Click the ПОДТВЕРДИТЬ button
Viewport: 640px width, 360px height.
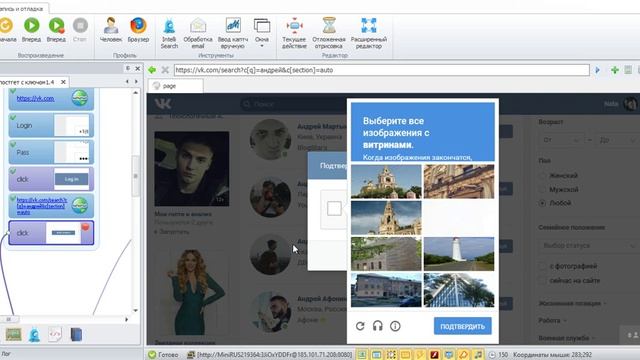[x=462, y=327]
